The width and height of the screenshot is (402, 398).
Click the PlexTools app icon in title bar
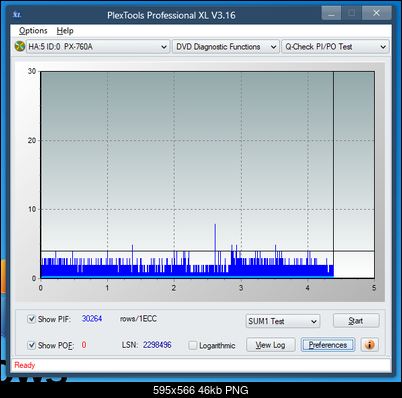(17, 15)
